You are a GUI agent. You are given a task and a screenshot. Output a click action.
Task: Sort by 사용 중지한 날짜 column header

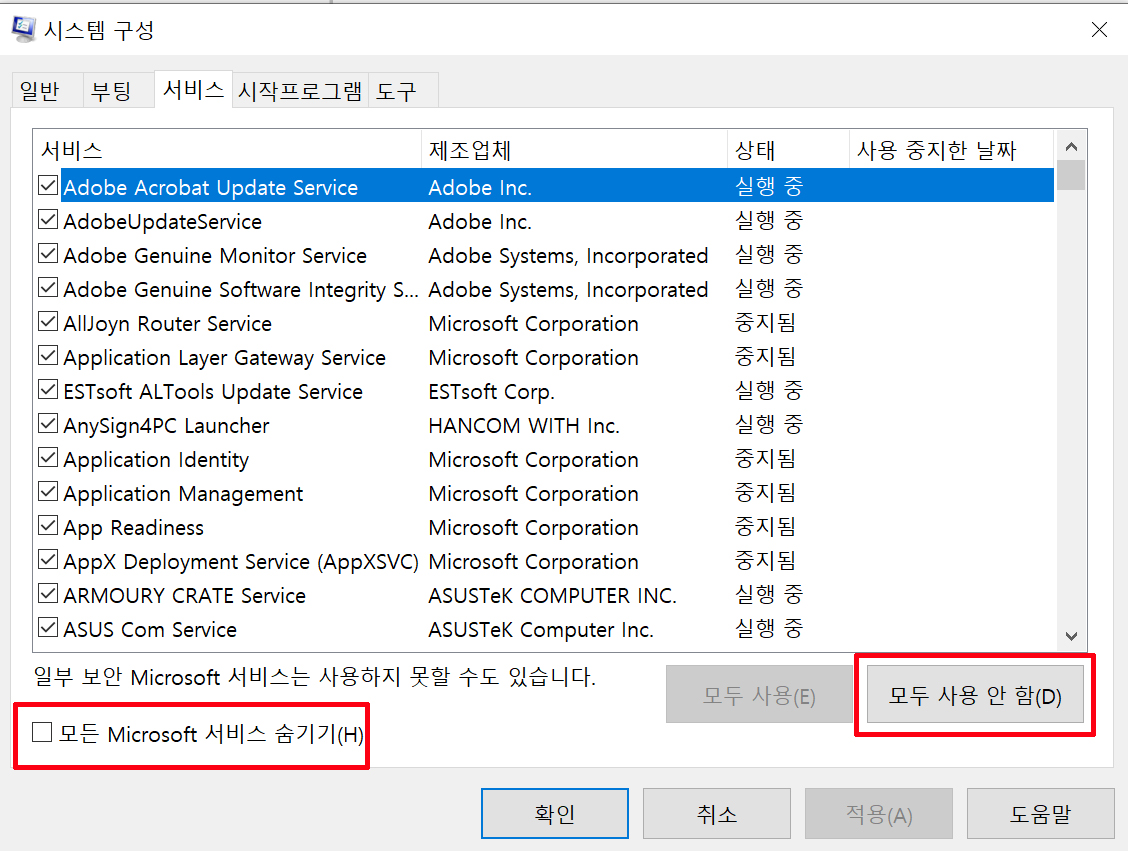point(951,150)
